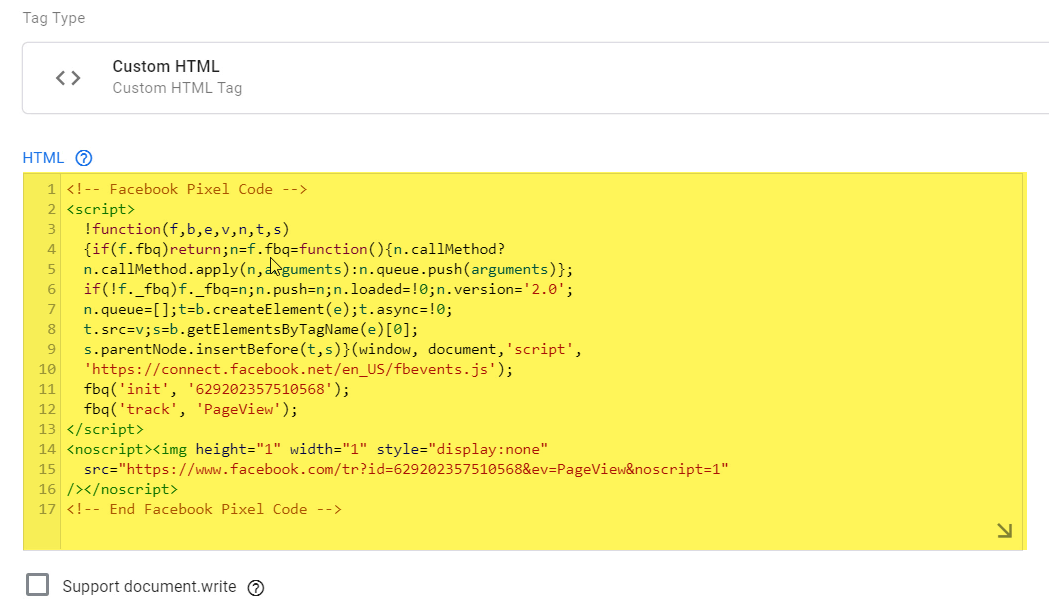The image size is (1049, 604).
Task: Open help icon beside Support document.write
Action: (256, 587)
